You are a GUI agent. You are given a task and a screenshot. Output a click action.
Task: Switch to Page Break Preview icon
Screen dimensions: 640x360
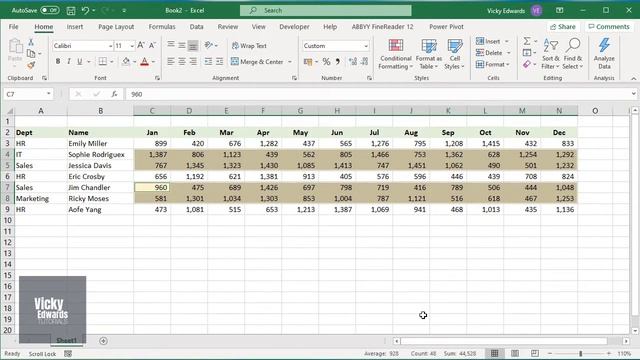click(x=535, y=353)
